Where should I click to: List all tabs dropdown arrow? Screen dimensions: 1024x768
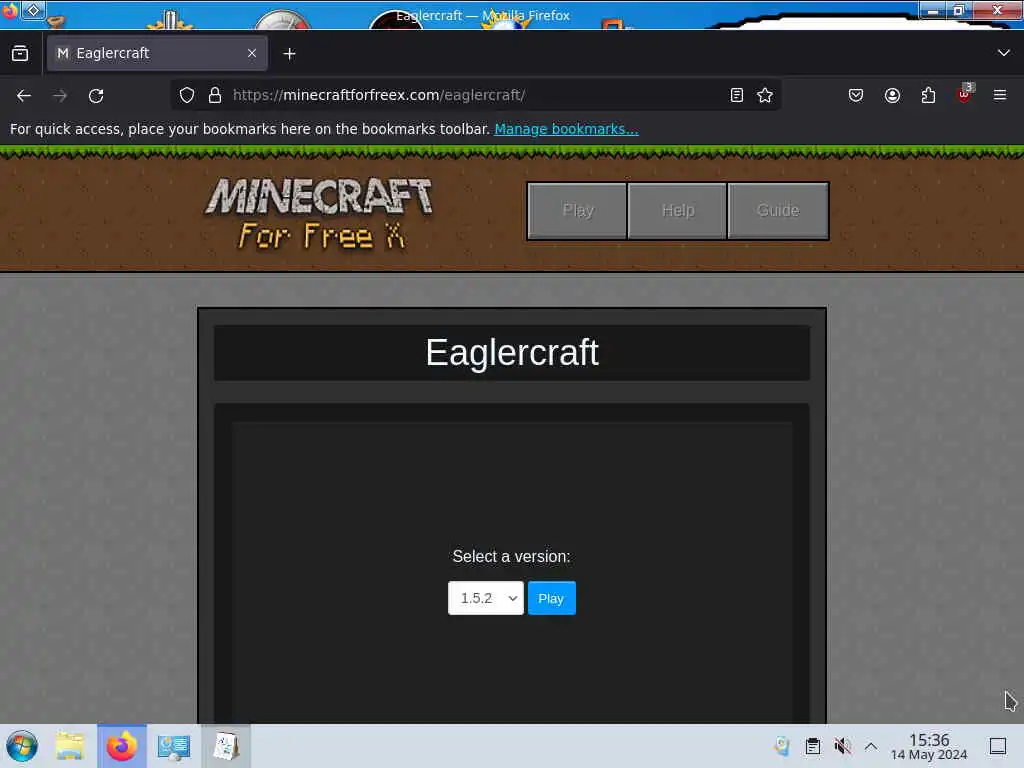click(x=1004, y=53)
